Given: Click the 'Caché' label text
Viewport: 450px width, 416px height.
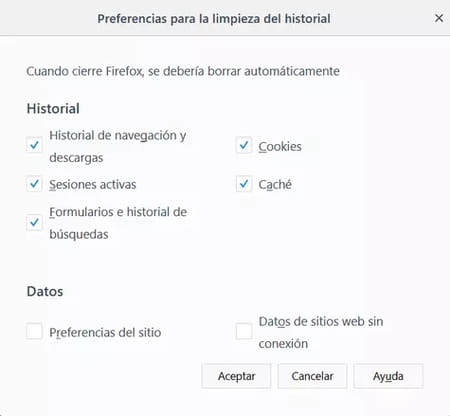Looking at the screenshot, I should point(275,184).
